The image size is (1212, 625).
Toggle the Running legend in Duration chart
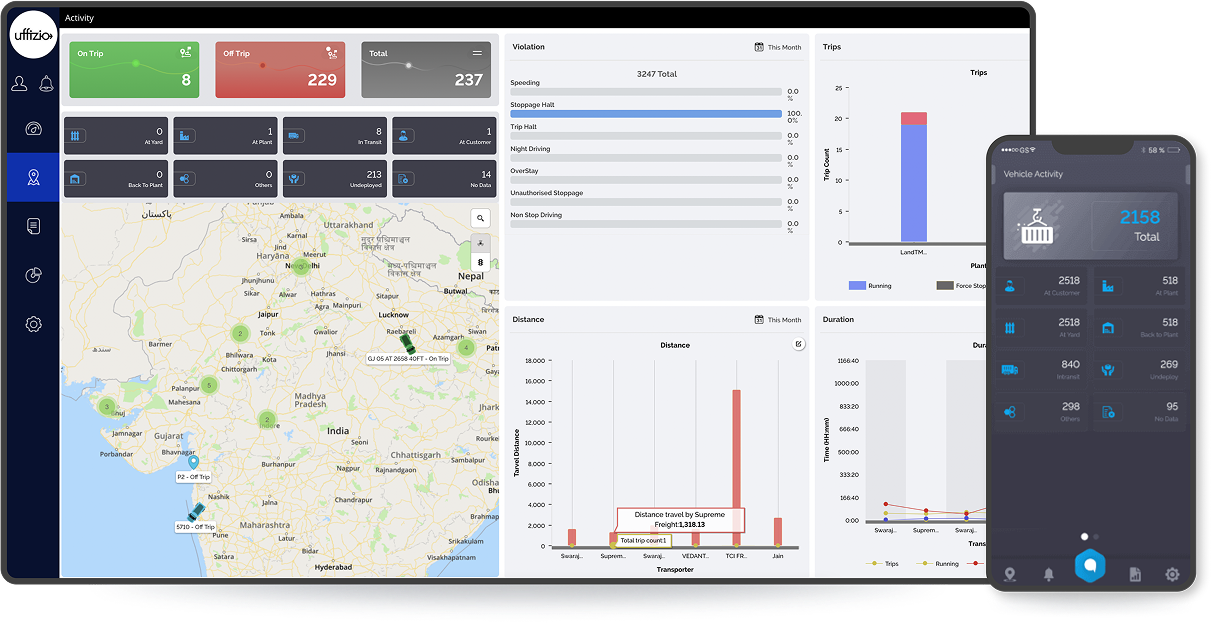[x=937, y=564]
